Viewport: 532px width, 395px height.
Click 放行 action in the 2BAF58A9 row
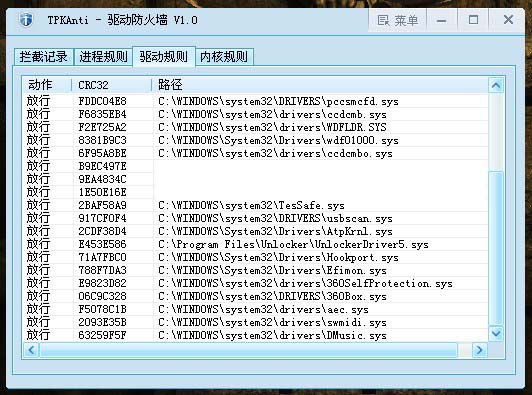coord(38,205)
